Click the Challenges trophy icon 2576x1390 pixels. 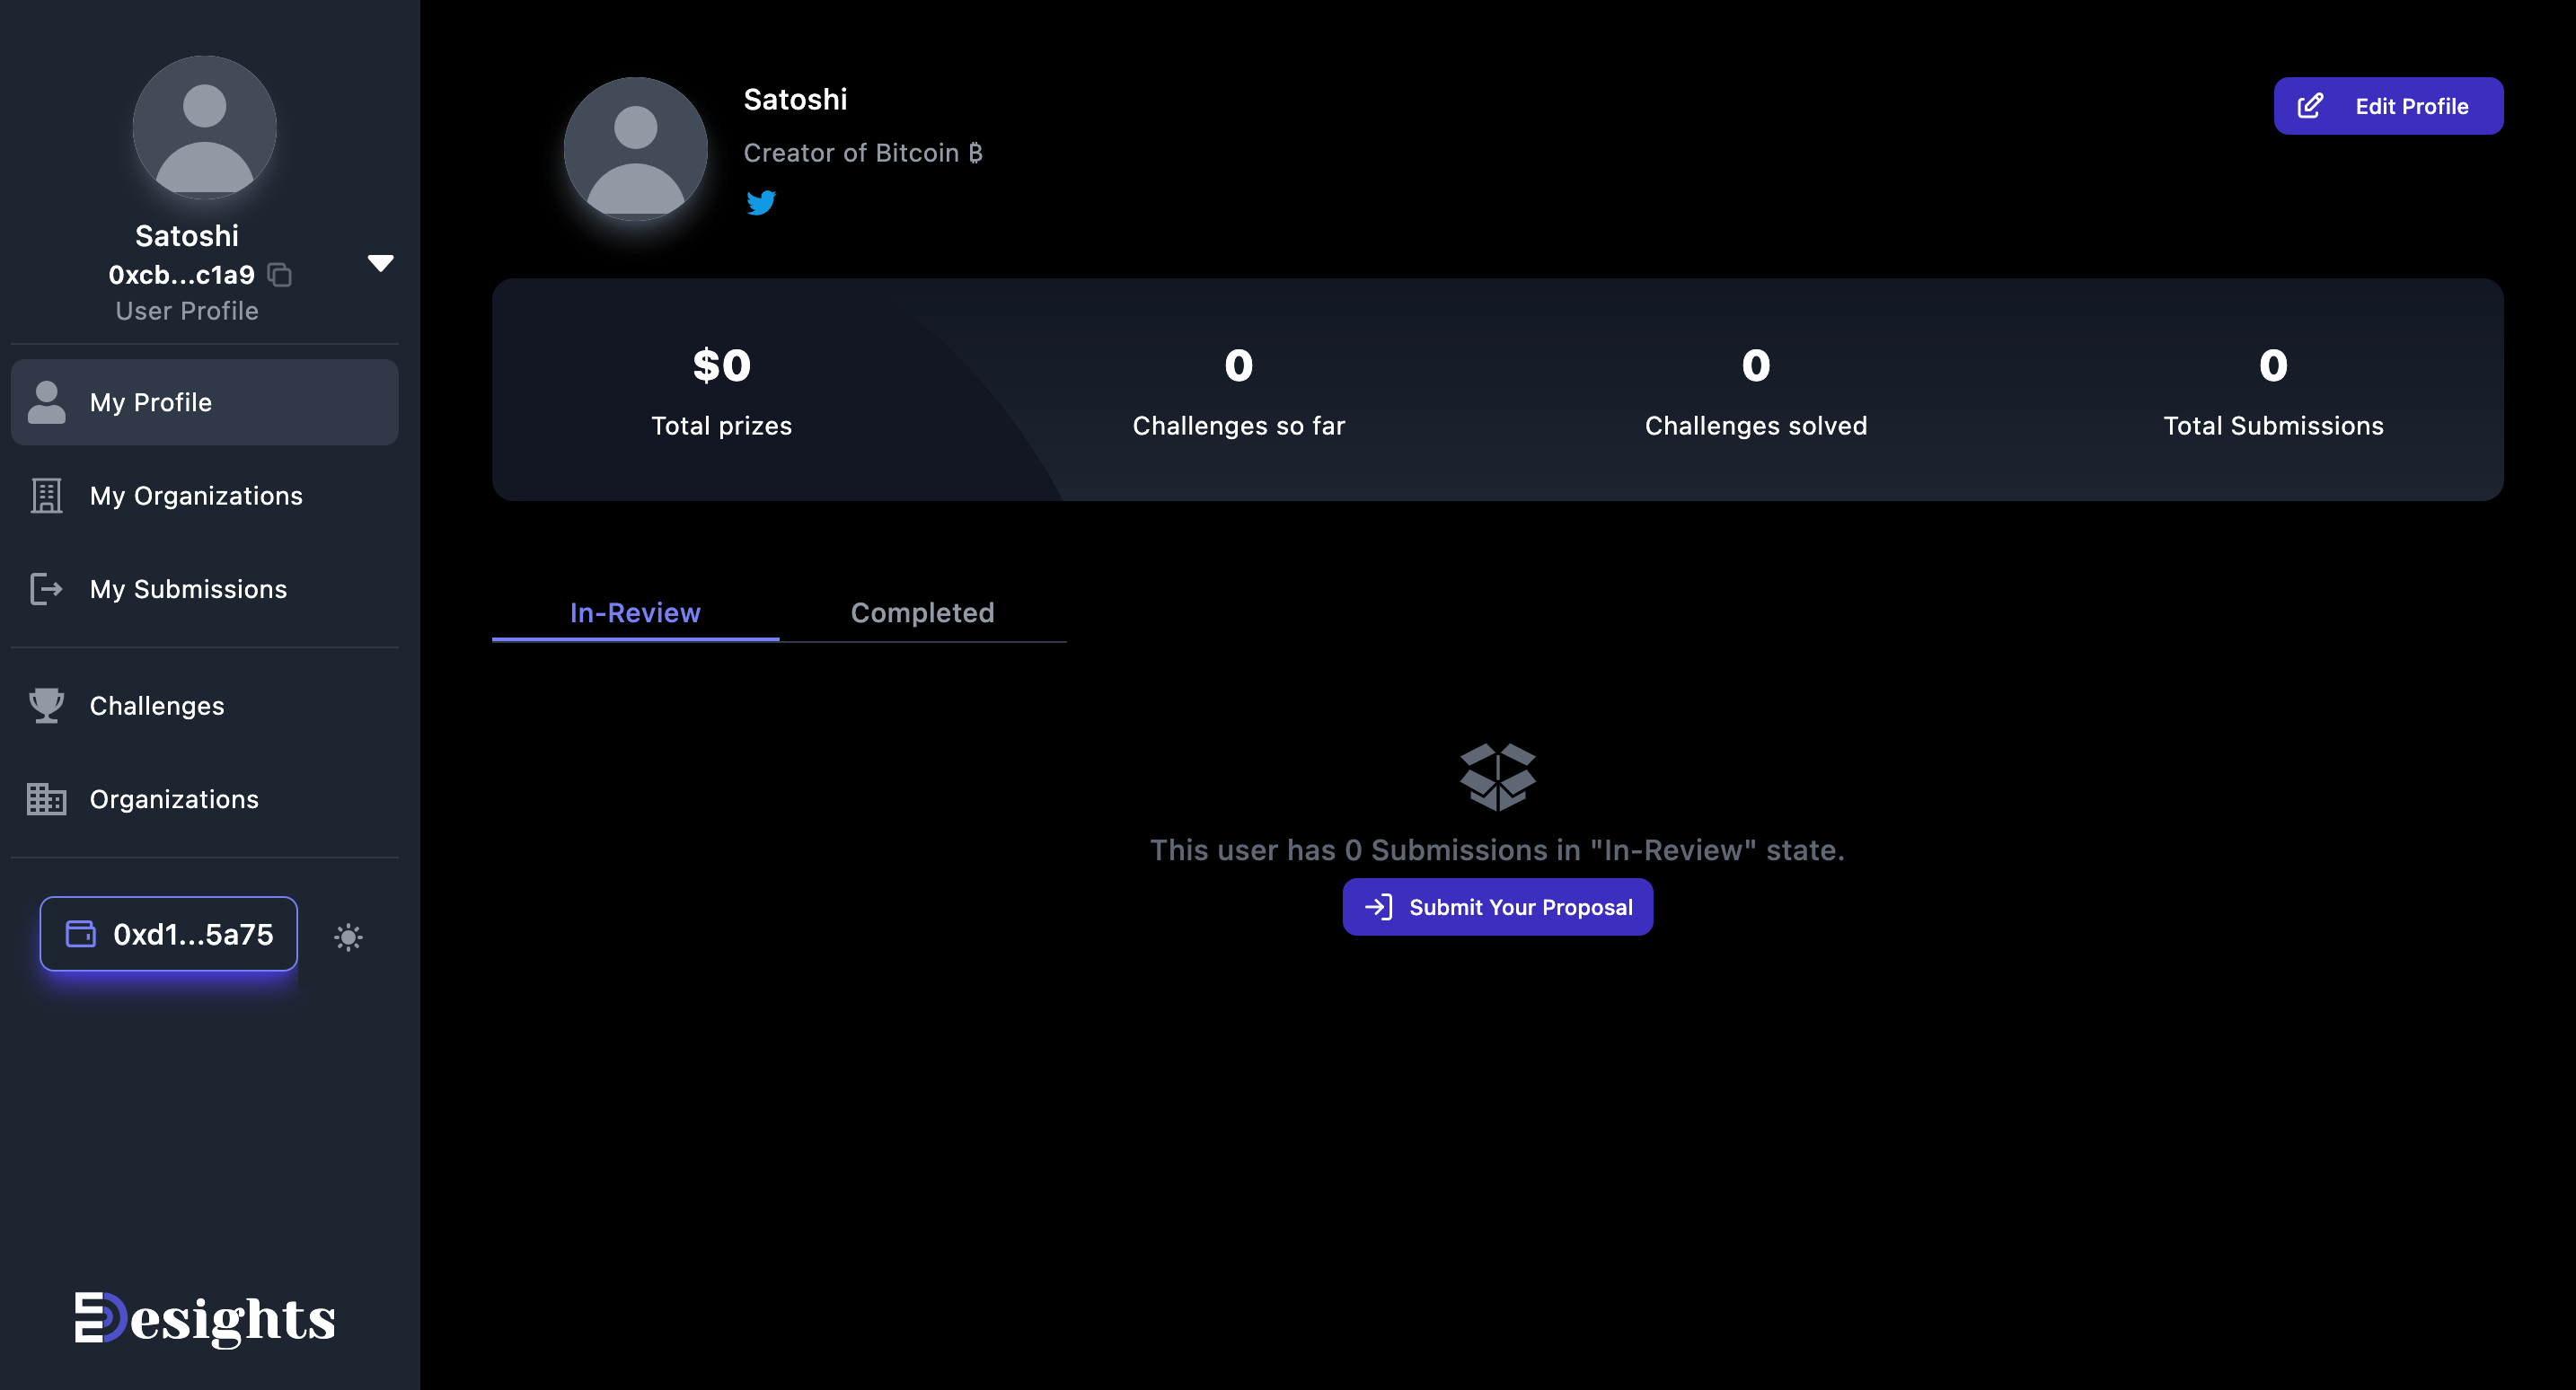[x=46, y=706]
